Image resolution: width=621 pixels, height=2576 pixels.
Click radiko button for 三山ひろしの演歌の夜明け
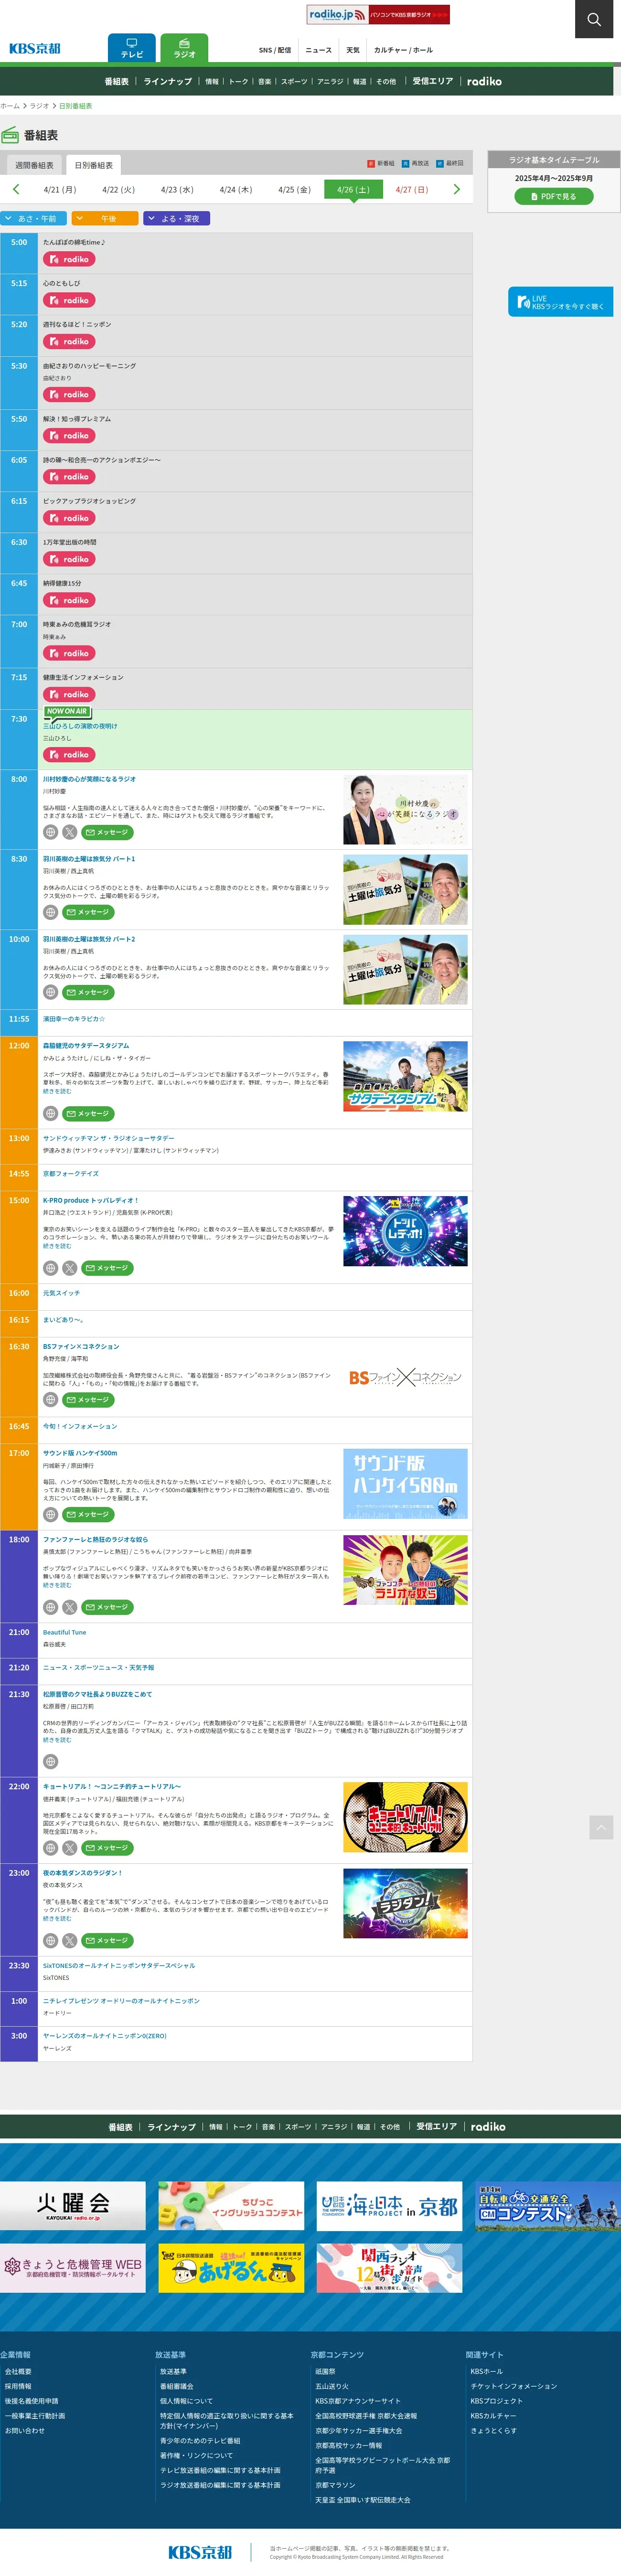(x=69, y=755)
